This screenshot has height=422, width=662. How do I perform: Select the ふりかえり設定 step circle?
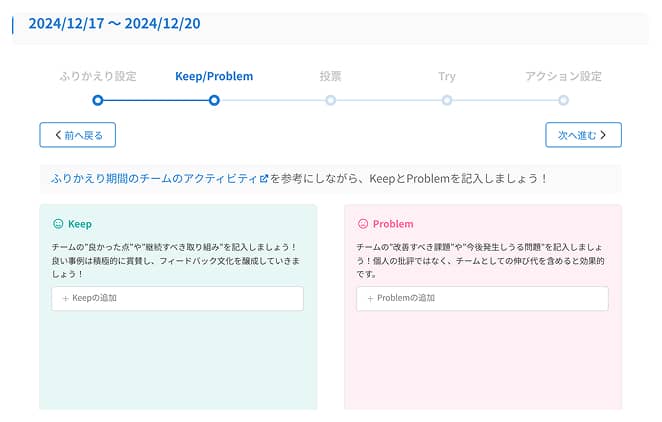[x=98, y=100]
